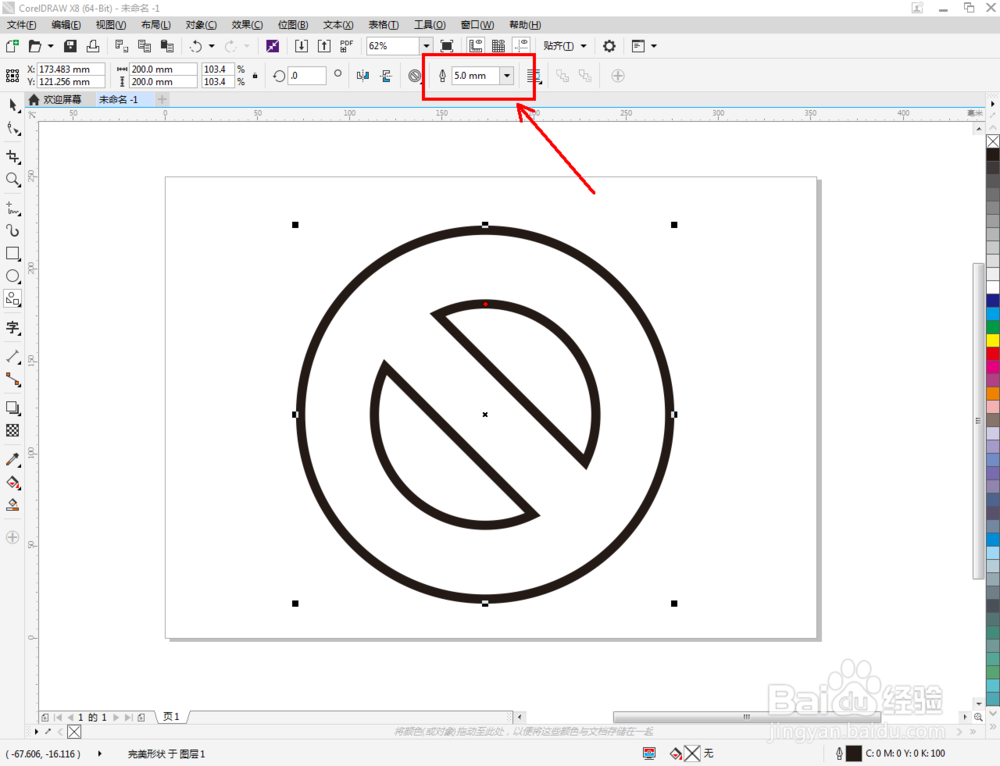1000x766 pixels.
Task: Click the New document icon
Action: coord(12,46)
